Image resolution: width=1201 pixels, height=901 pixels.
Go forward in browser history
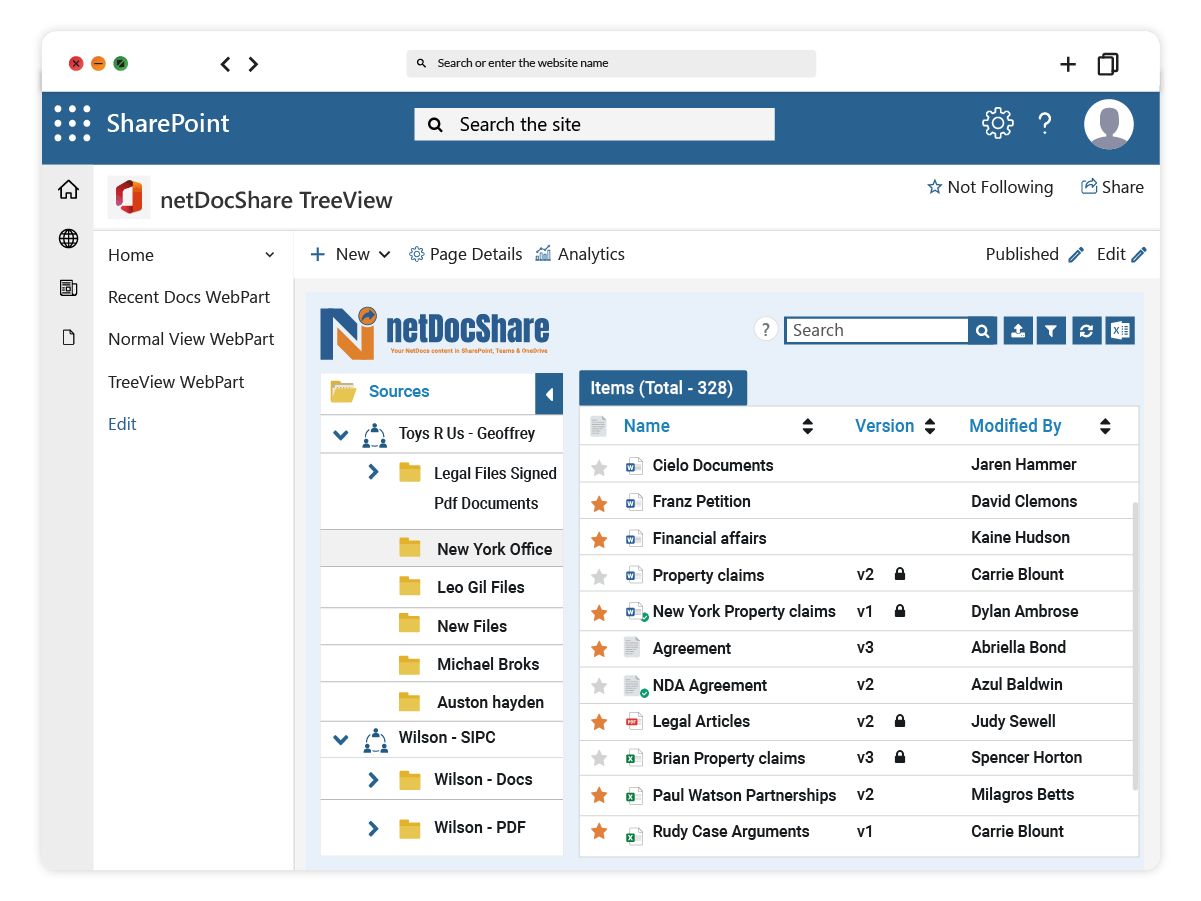(x=253, y=64)
